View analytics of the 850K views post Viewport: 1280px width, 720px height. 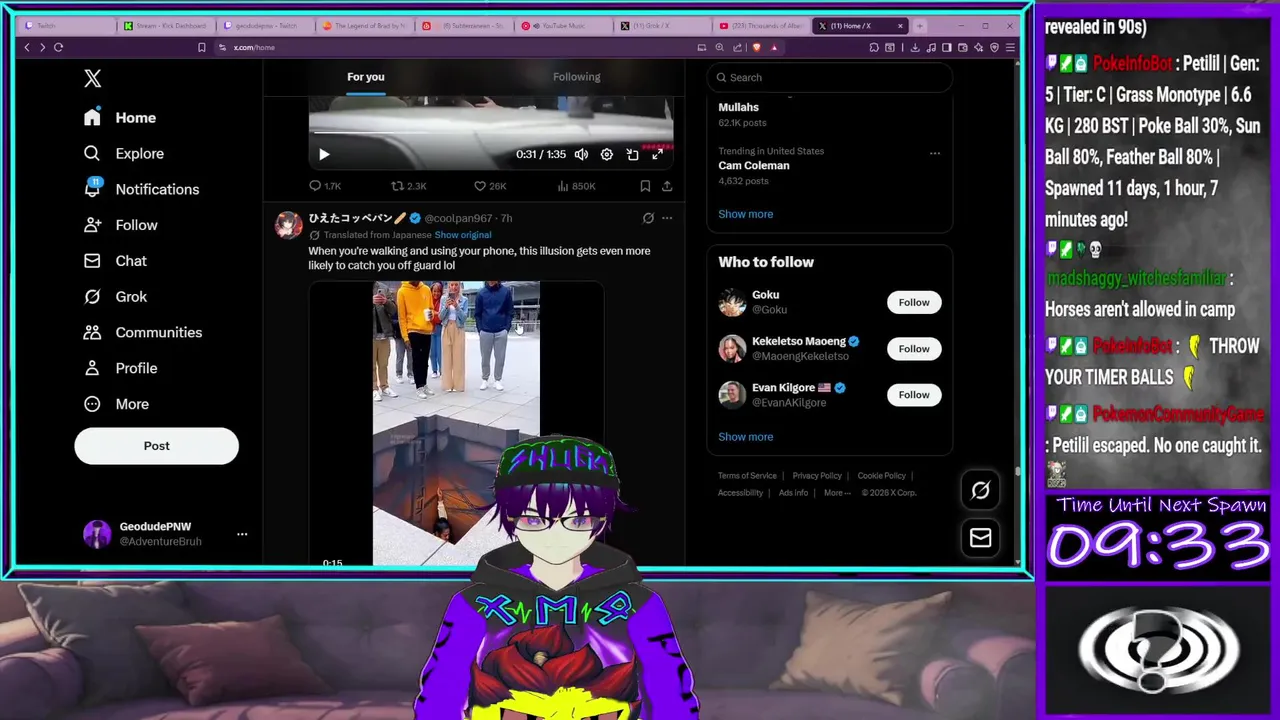coord(576,186)
